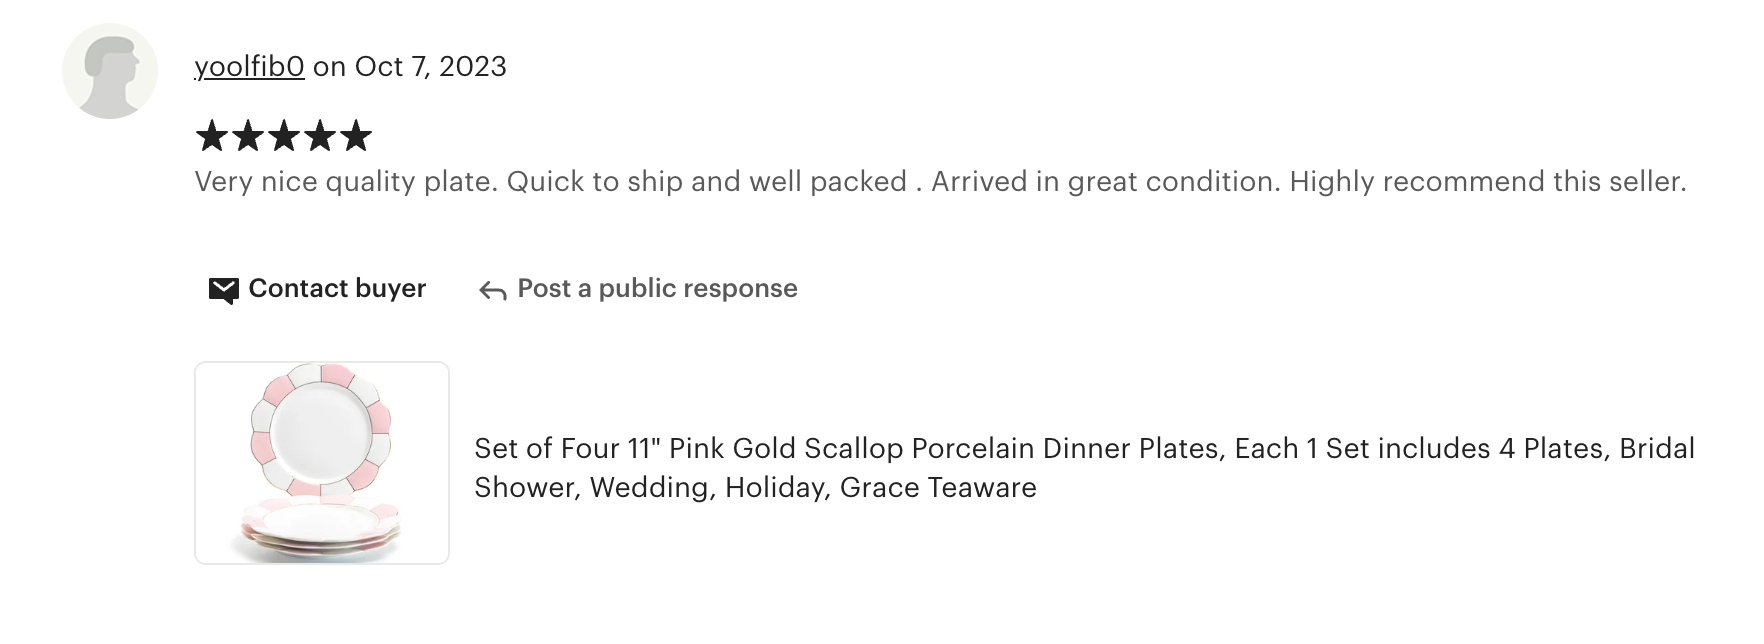Click the second rating star
This screenshot has width=1764, height=644.
[248, 136]
